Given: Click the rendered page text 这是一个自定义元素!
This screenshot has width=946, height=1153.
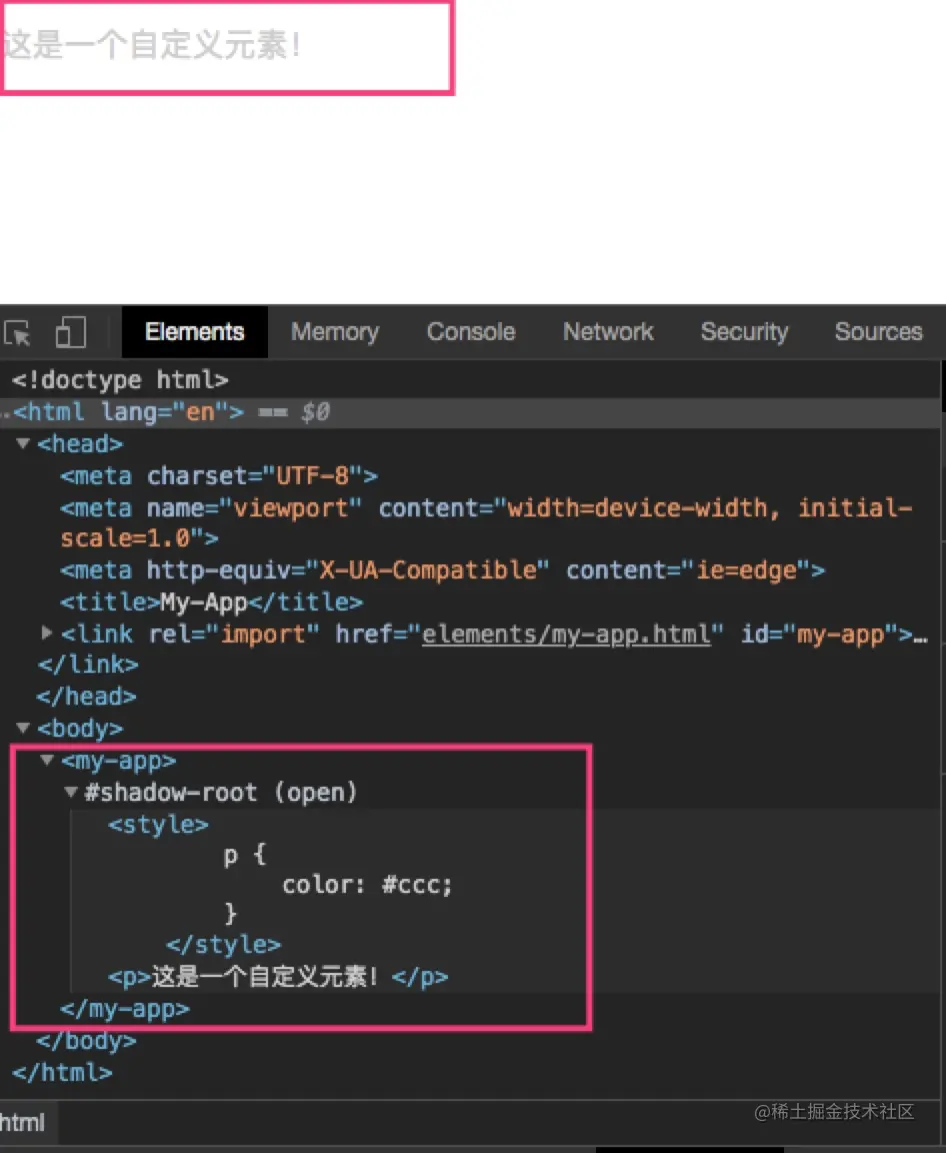Looking at the screenshot, I should [152, 45].
